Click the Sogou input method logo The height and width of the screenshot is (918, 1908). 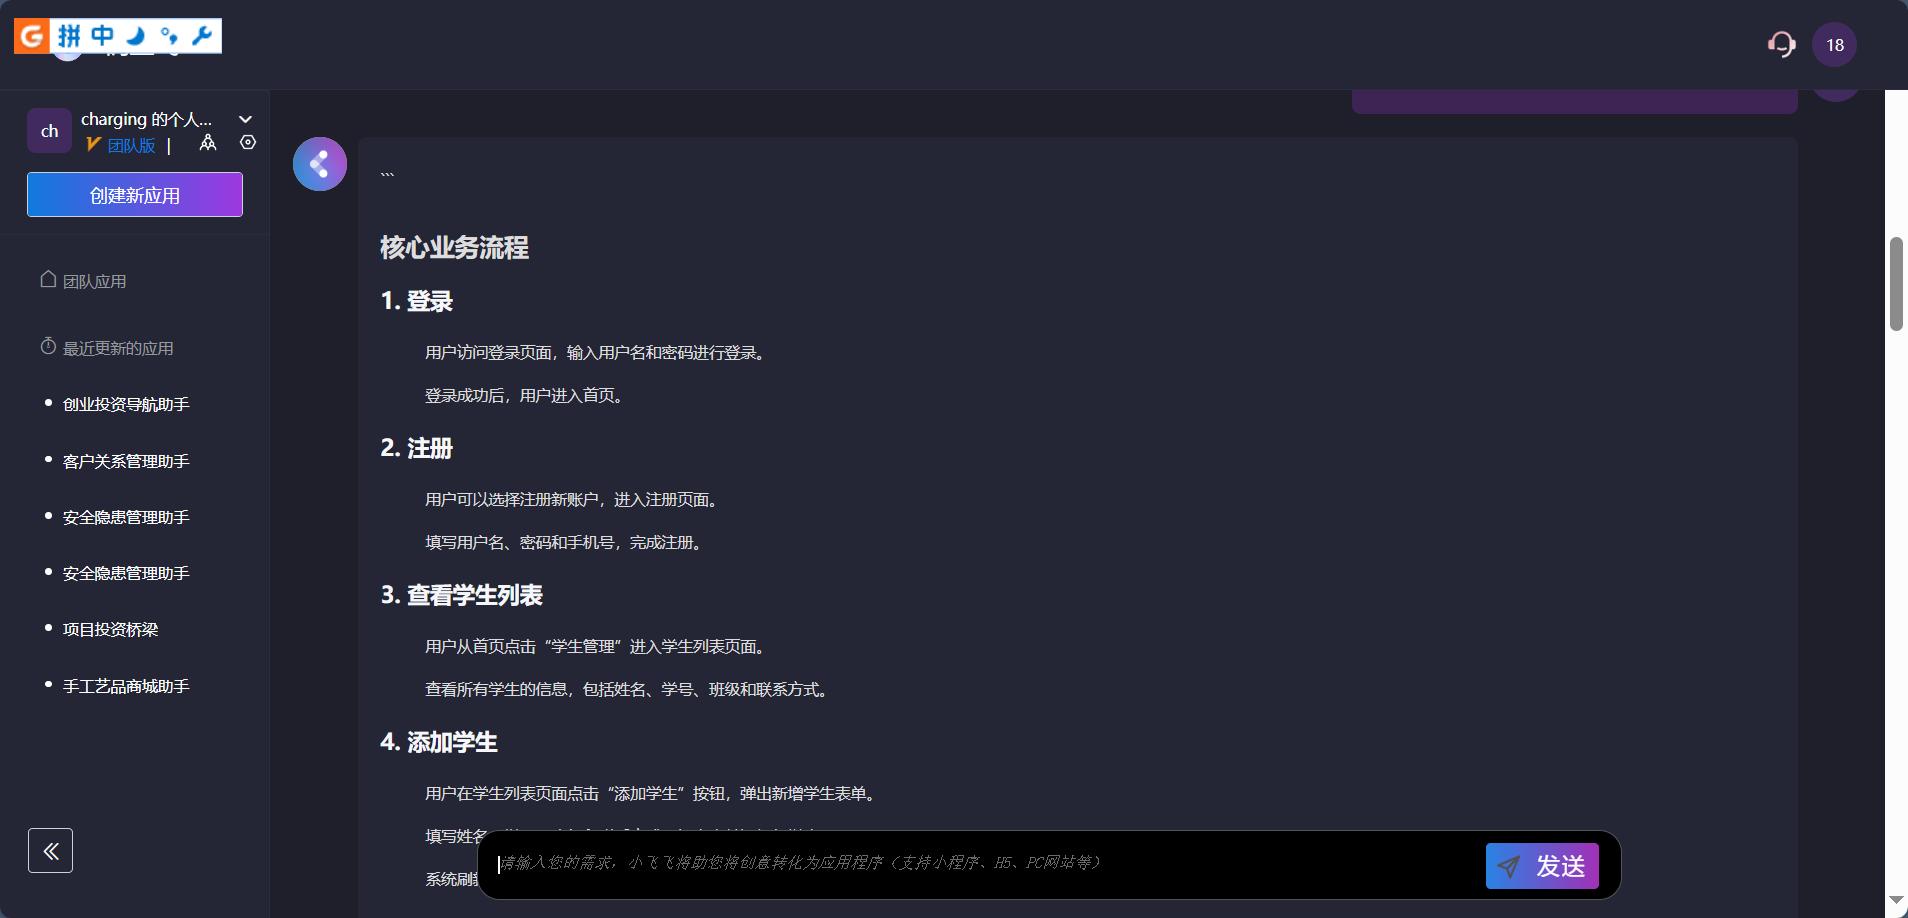31,36
